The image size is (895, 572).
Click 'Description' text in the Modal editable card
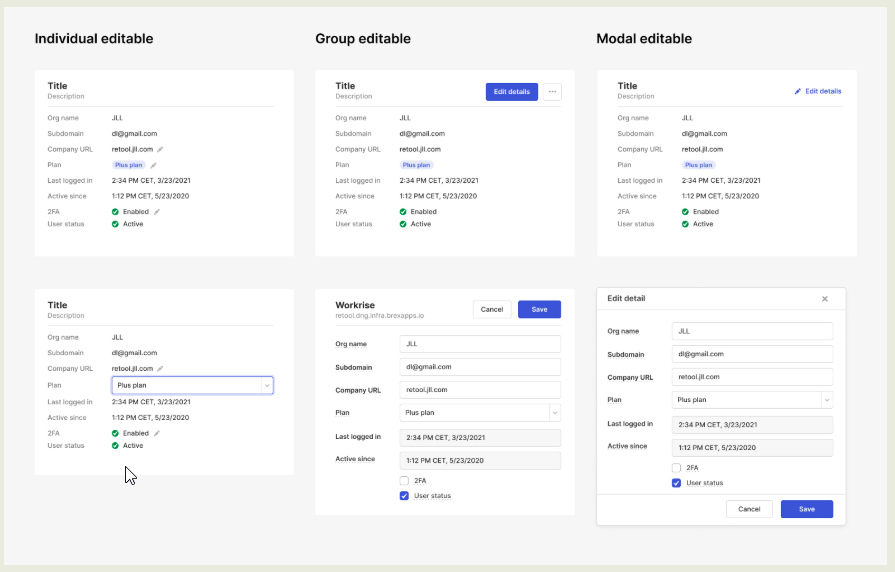click(636, 96)
